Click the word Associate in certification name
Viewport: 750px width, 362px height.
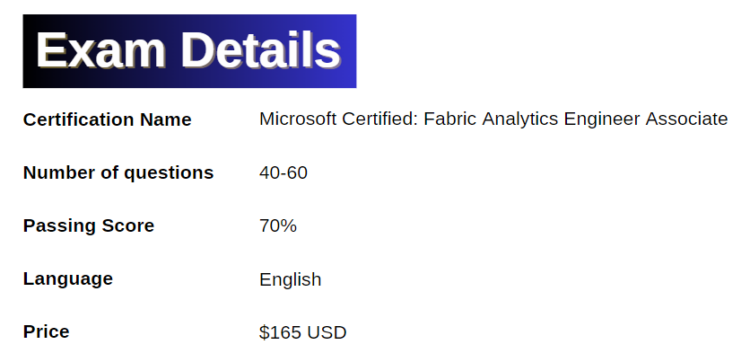click(687, 119)
